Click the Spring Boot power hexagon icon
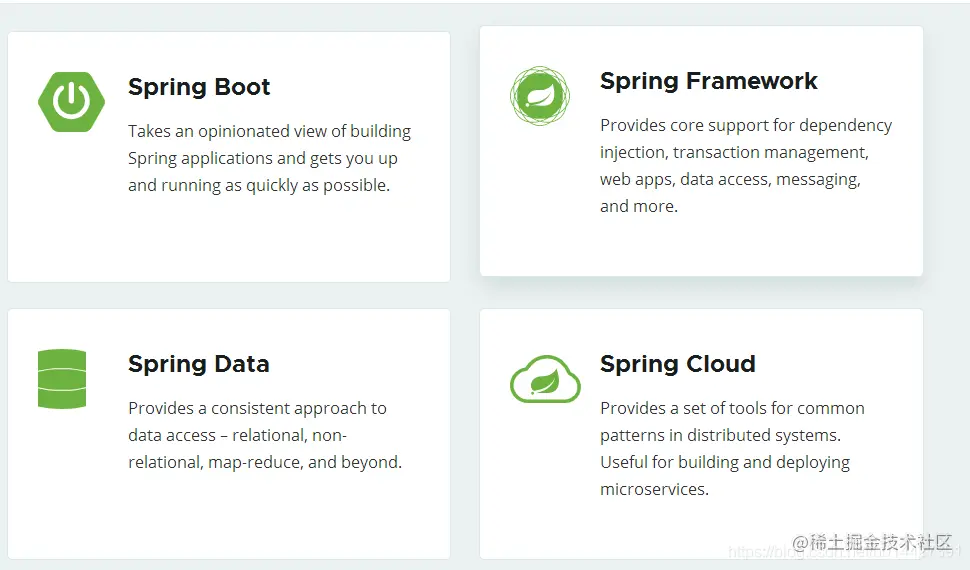 [x=71, y=102]
